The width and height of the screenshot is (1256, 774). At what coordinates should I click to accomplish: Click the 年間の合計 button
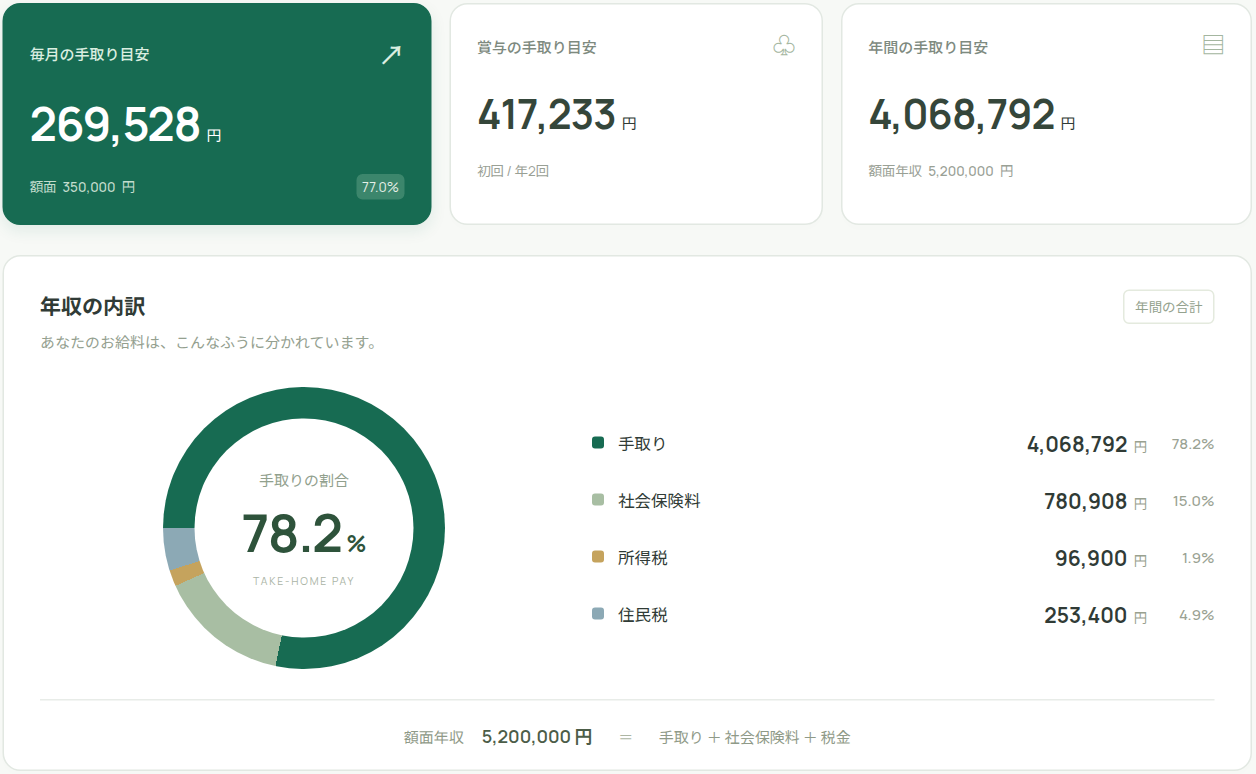(1169, 307)
